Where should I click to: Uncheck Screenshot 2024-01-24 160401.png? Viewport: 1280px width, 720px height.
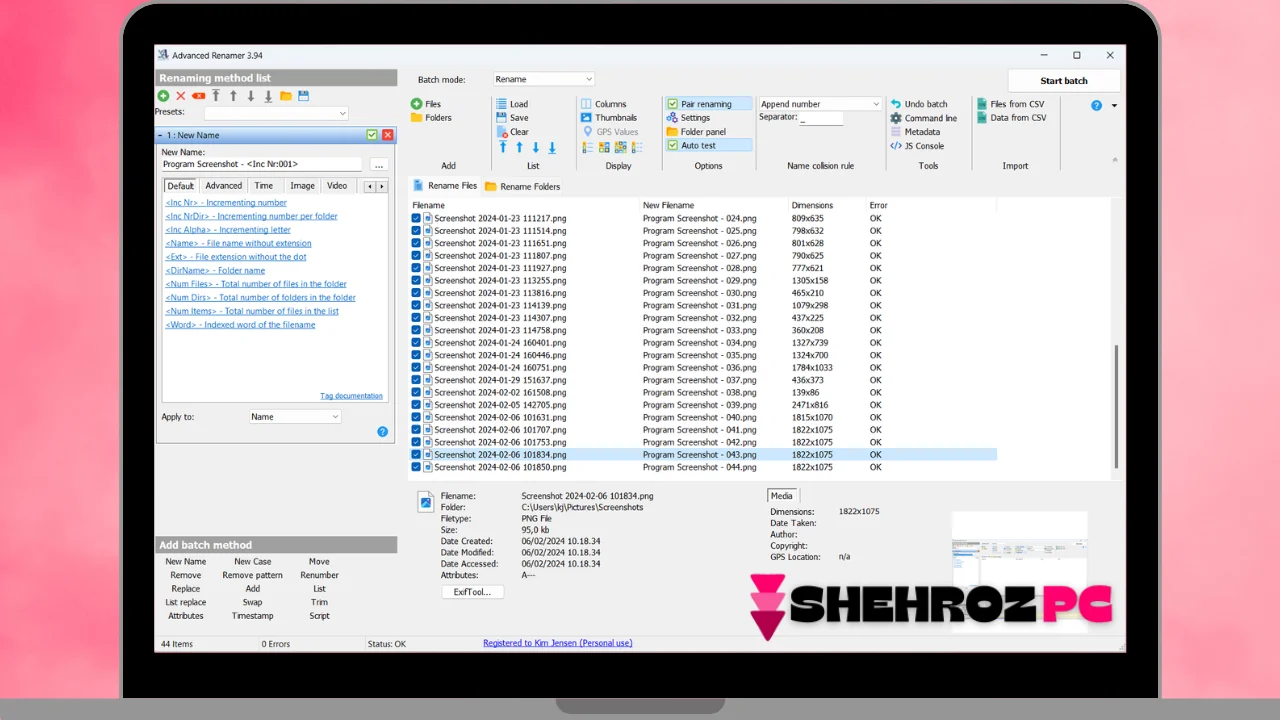pyautogui.click(x=416, y=343)
